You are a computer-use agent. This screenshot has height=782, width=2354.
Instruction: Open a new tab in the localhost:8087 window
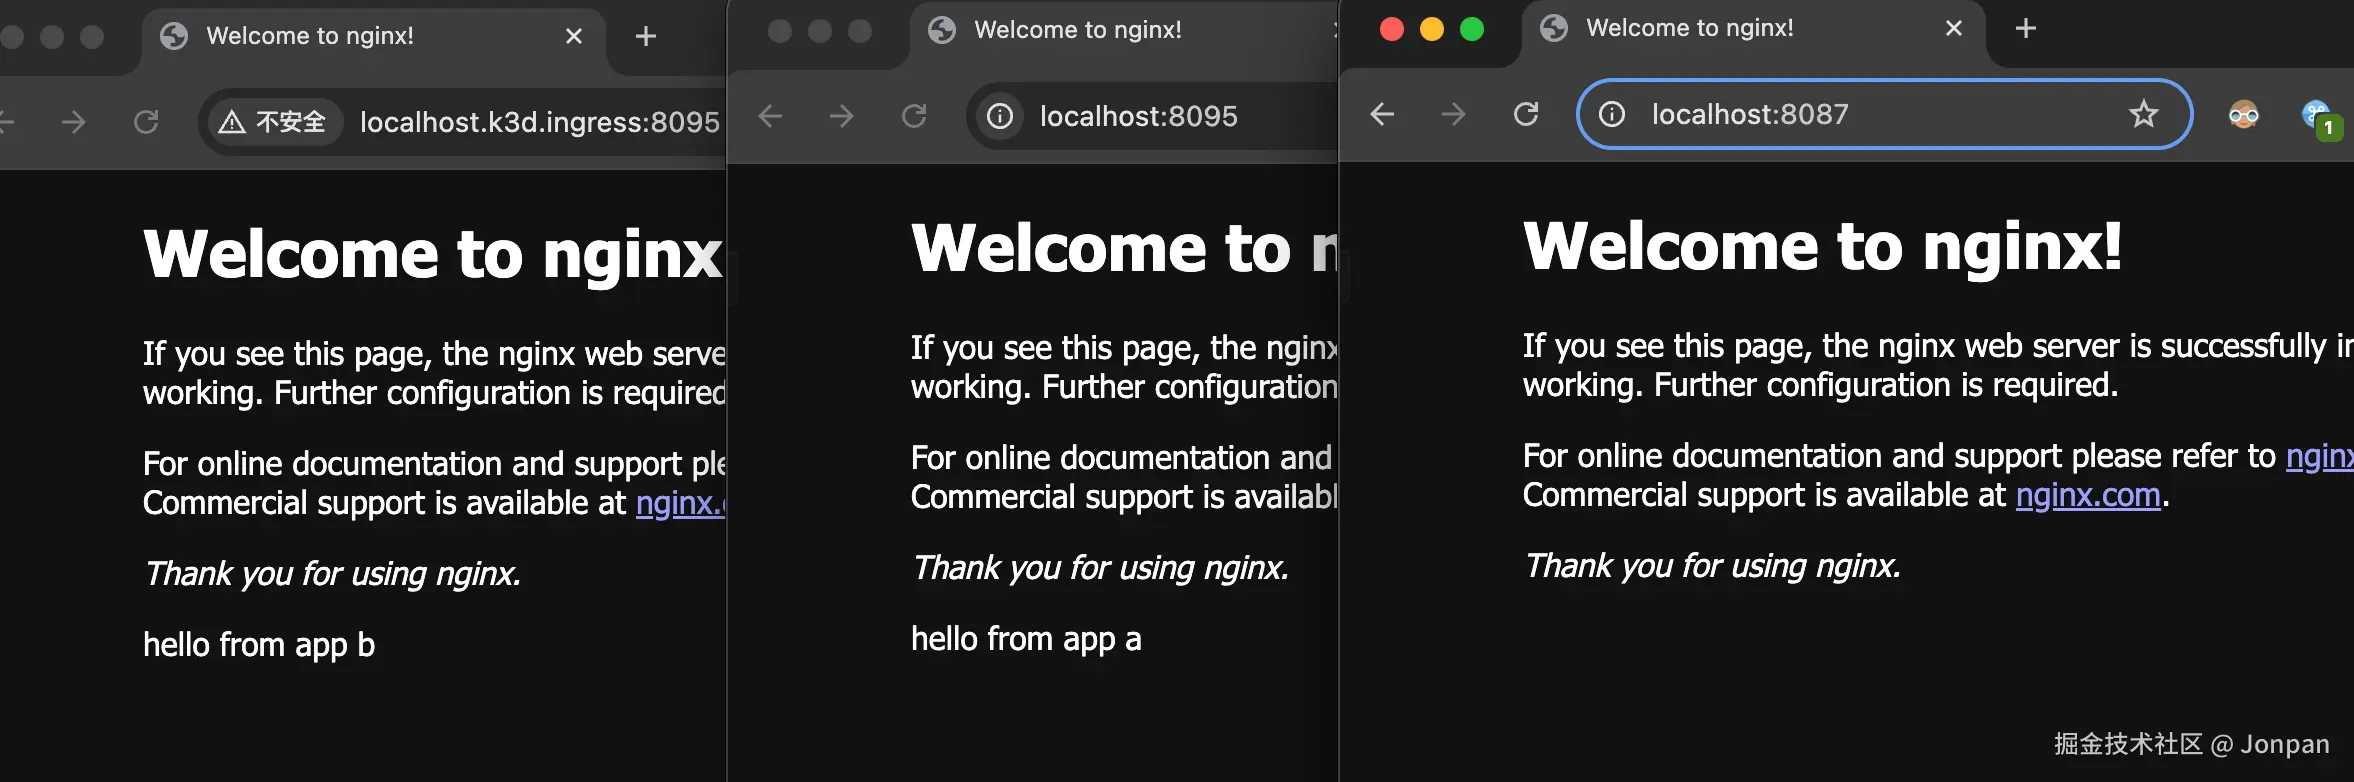tap(2025, 28)
